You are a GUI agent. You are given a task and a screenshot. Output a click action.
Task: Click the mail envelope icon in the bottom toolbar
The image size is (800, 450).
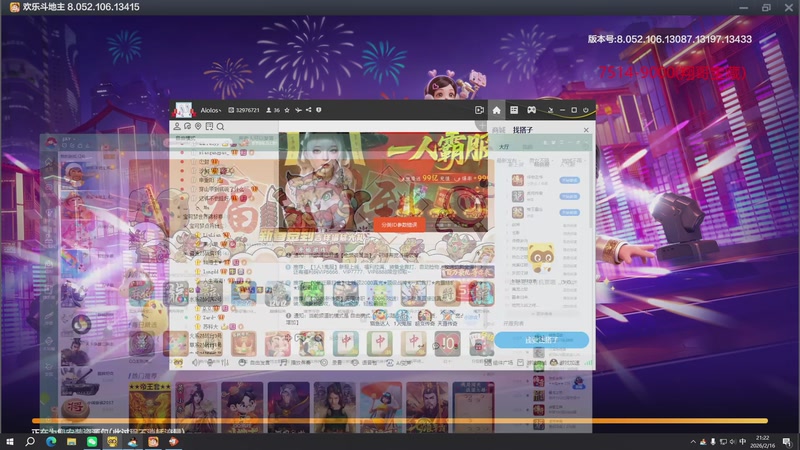520,363
